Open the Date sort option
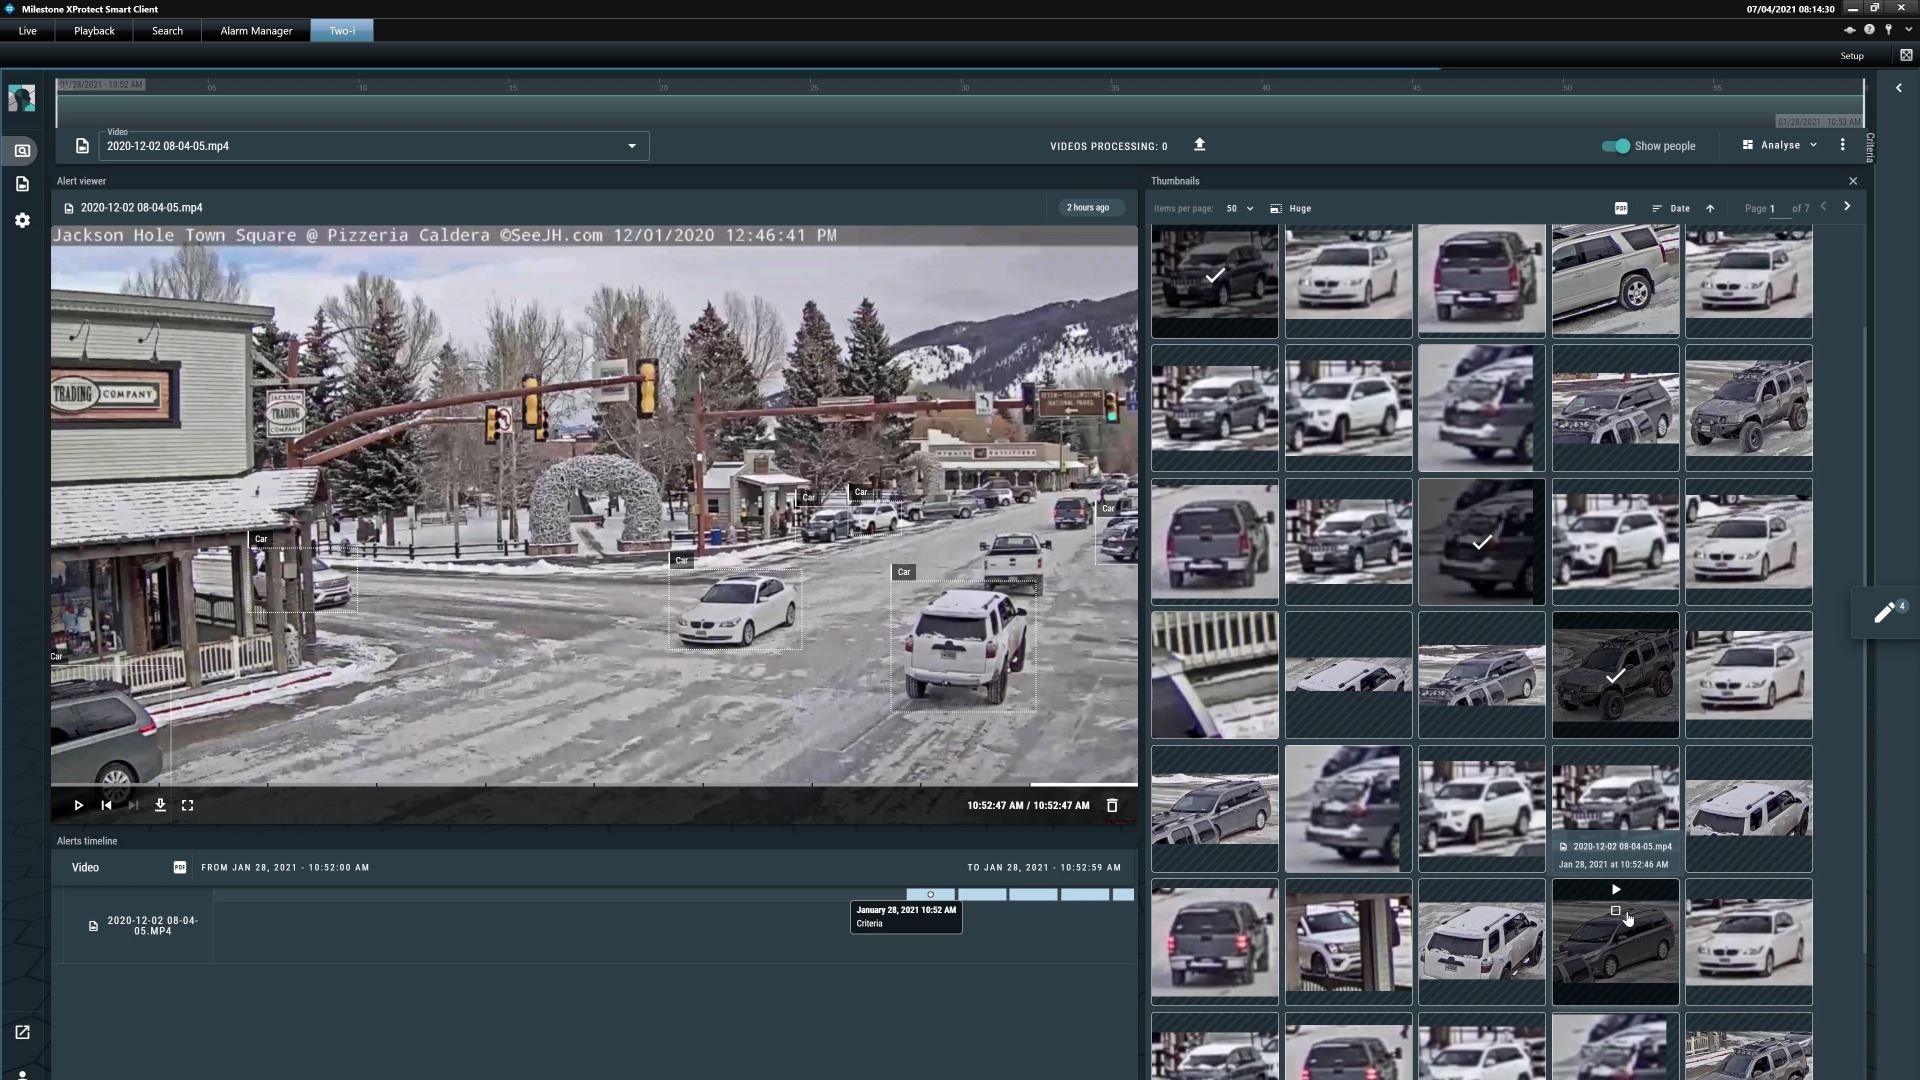 click(x=1671, y=209)
